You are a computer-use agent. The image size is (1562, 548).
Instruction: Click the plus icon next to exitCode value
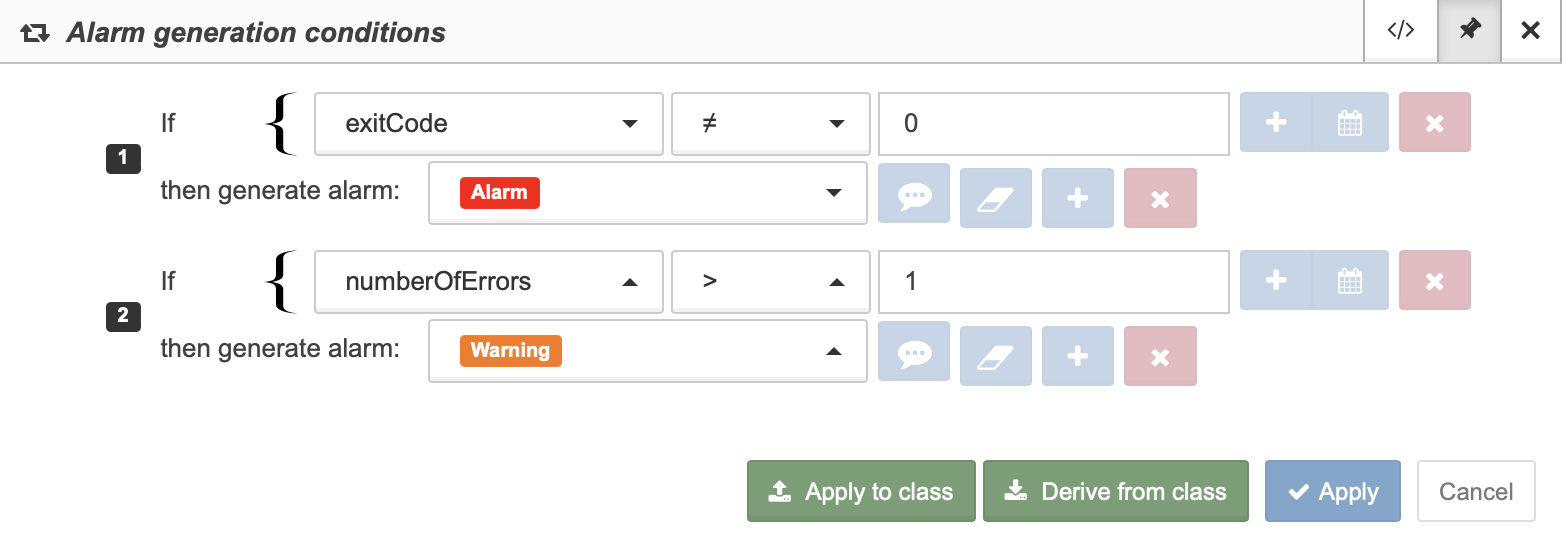1276,123
